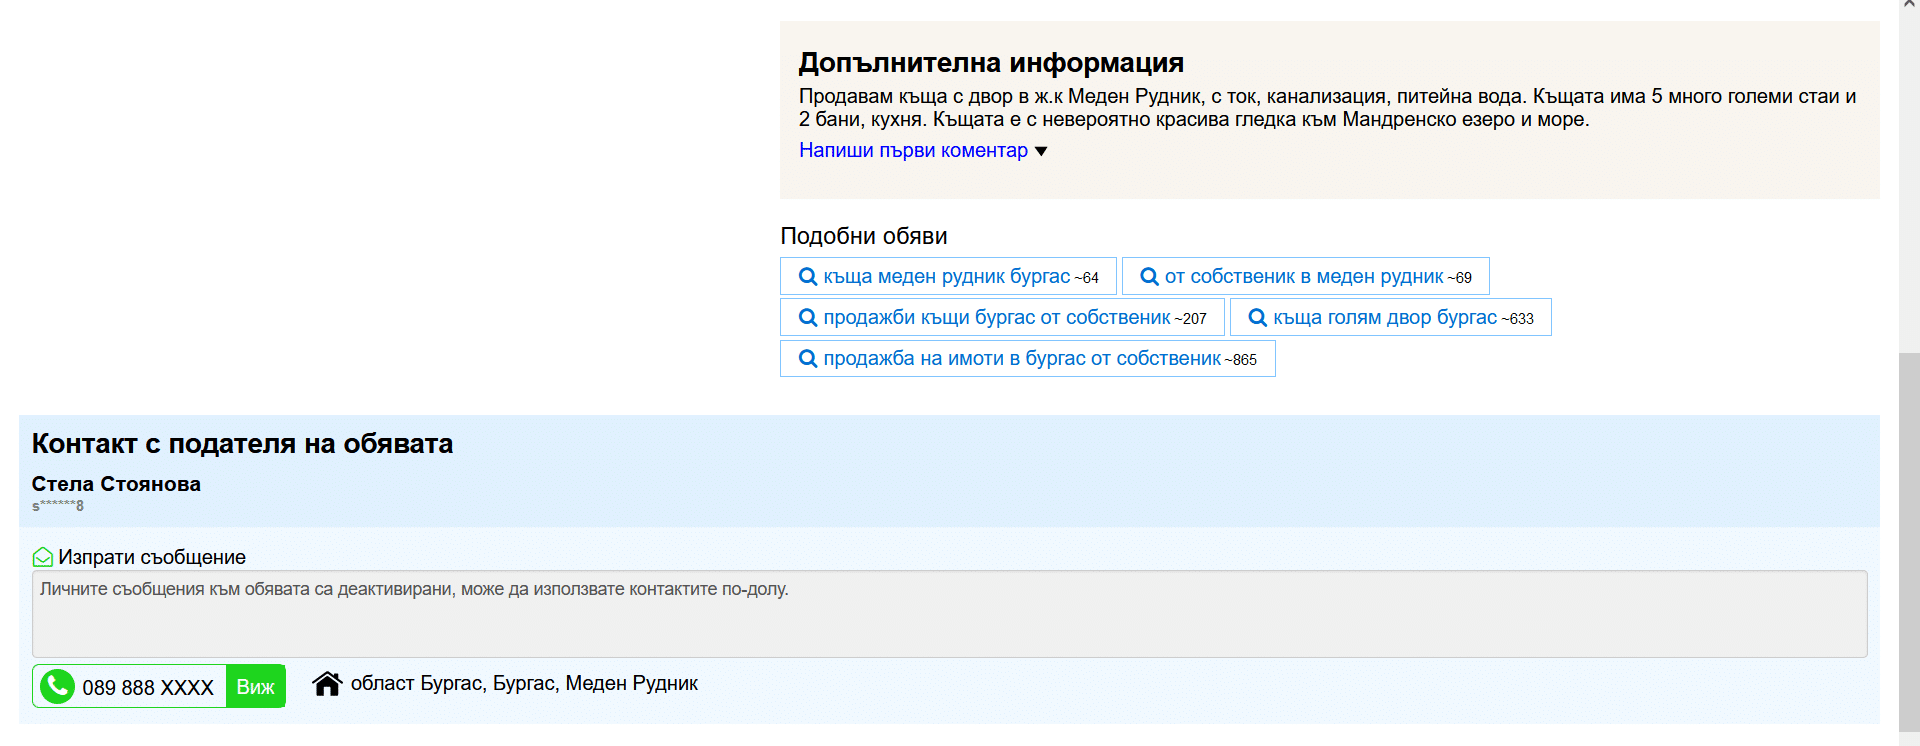The width and height of the screenshot is (1920, 746).
Task: Follow the 'къща голям двор бургас' link text
Action: pos(1384,318)
